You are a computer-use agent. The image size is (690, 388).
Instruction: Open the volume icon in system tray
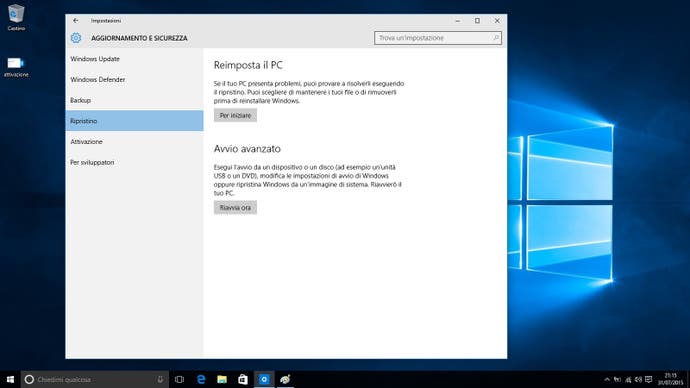[638, 379]
